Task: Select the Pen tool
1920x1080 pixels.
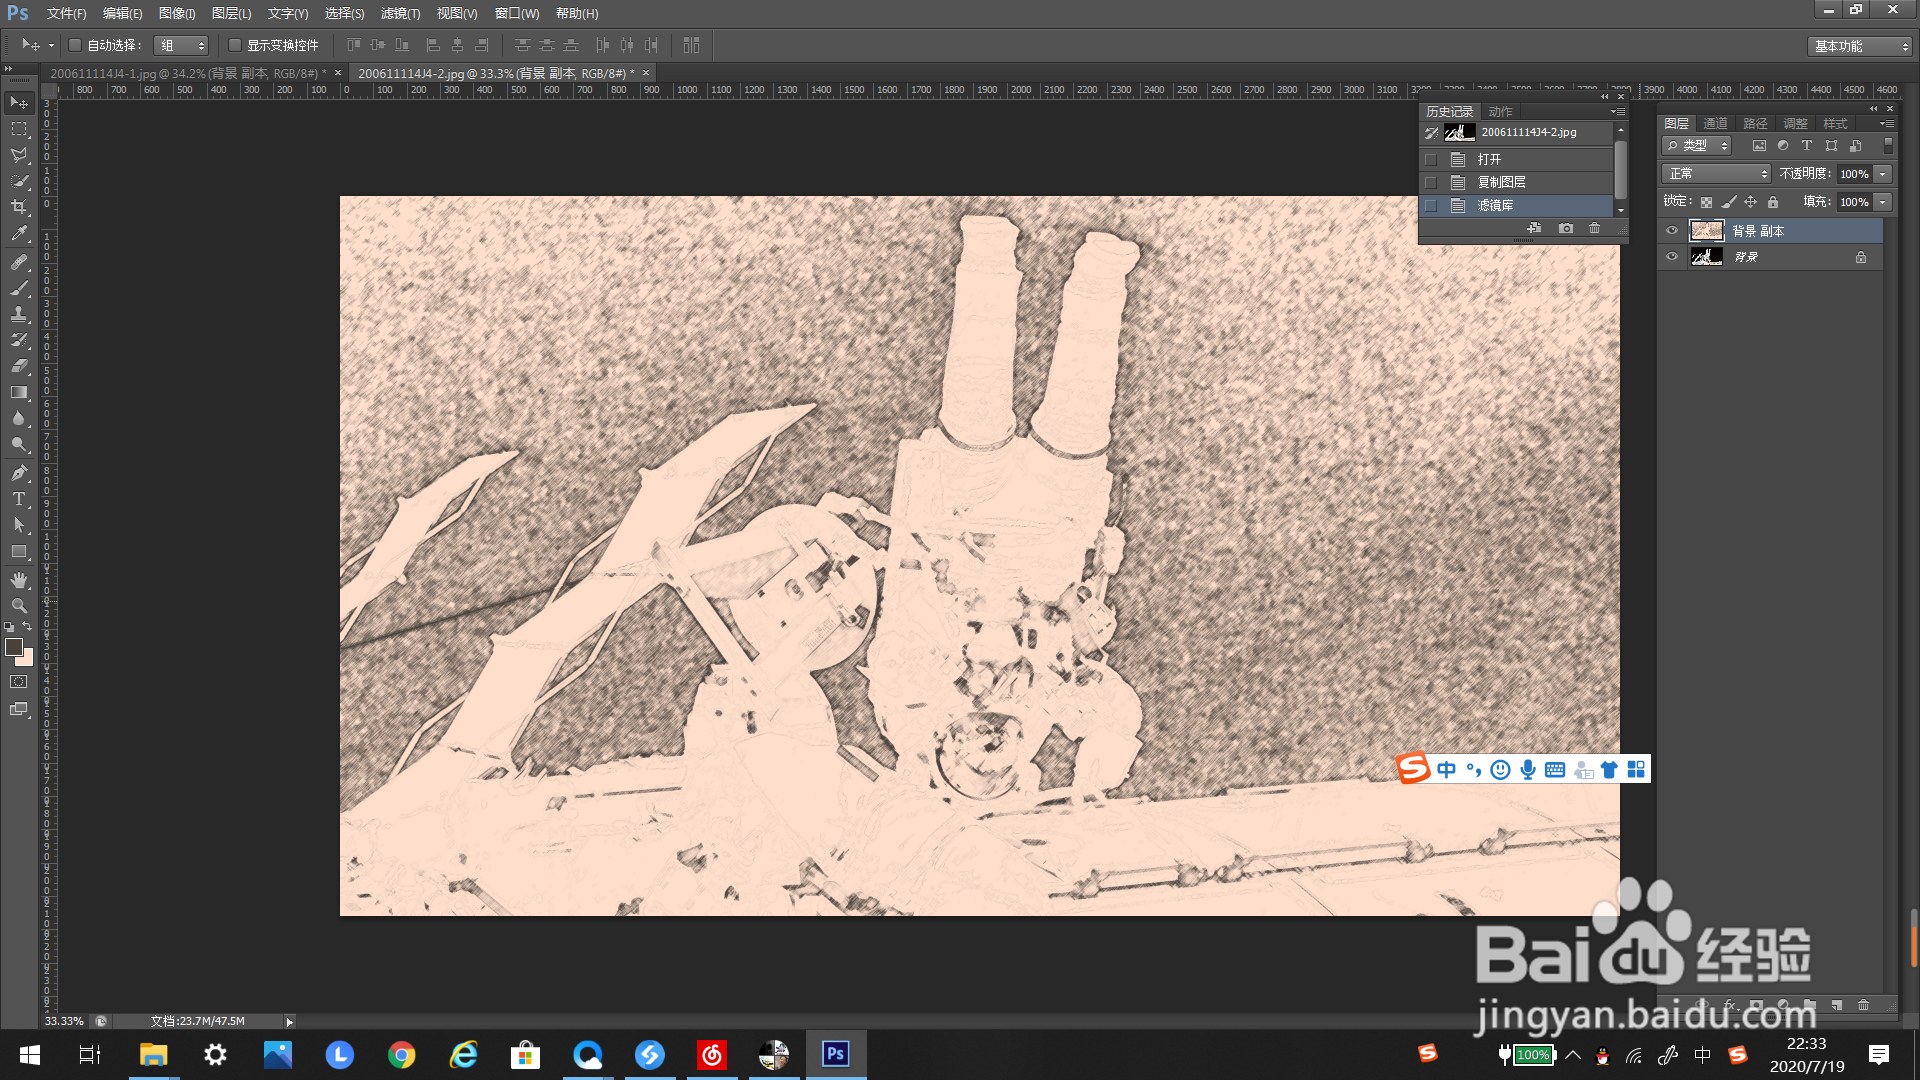Action: coord(19,472)
